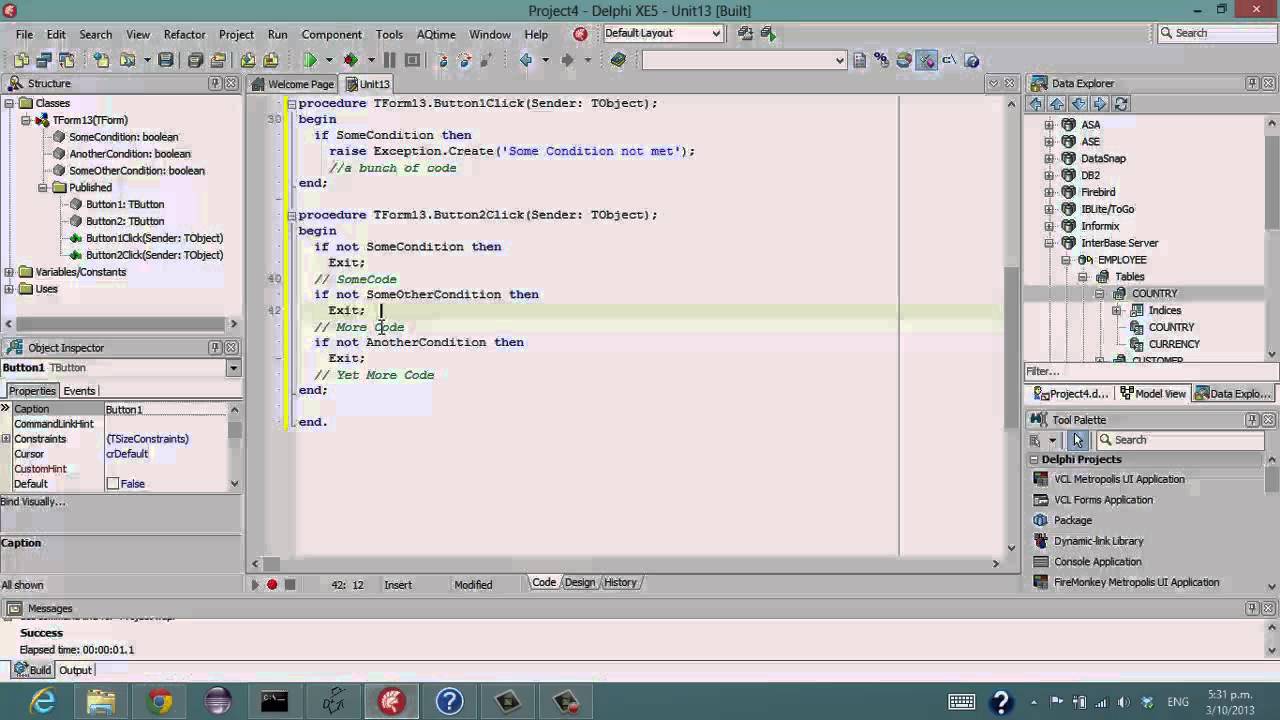Click the Save Desktop layout icon
The width and height of the screenshot is (1280, 720).
(x=745, y=33)
